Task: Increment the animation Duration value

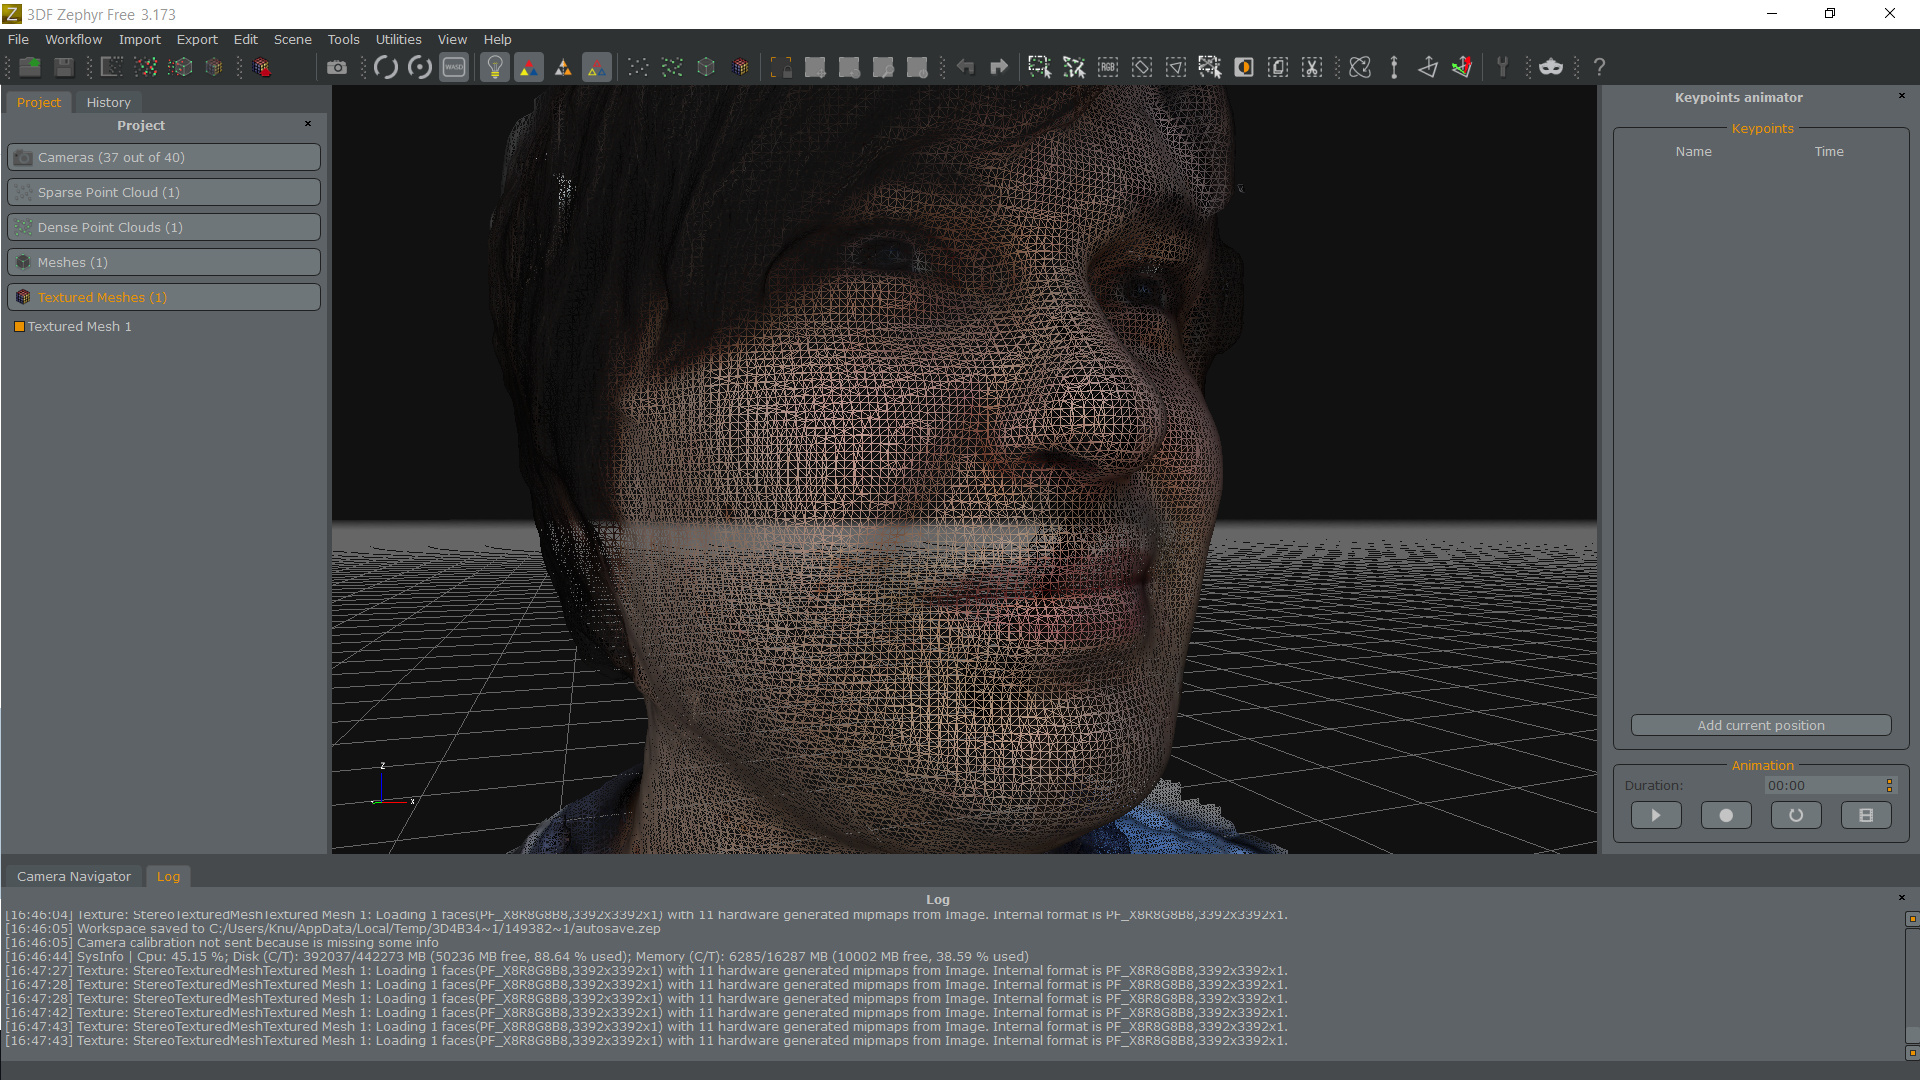Action: (x=1889, y=781)
